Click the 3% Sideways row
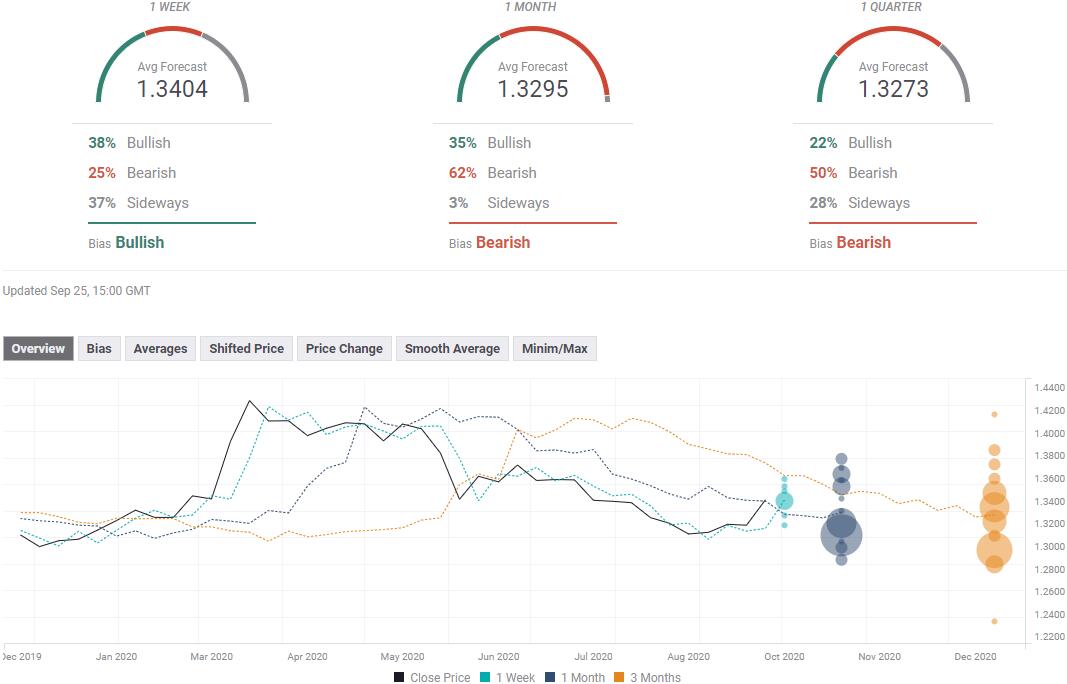 499,203
